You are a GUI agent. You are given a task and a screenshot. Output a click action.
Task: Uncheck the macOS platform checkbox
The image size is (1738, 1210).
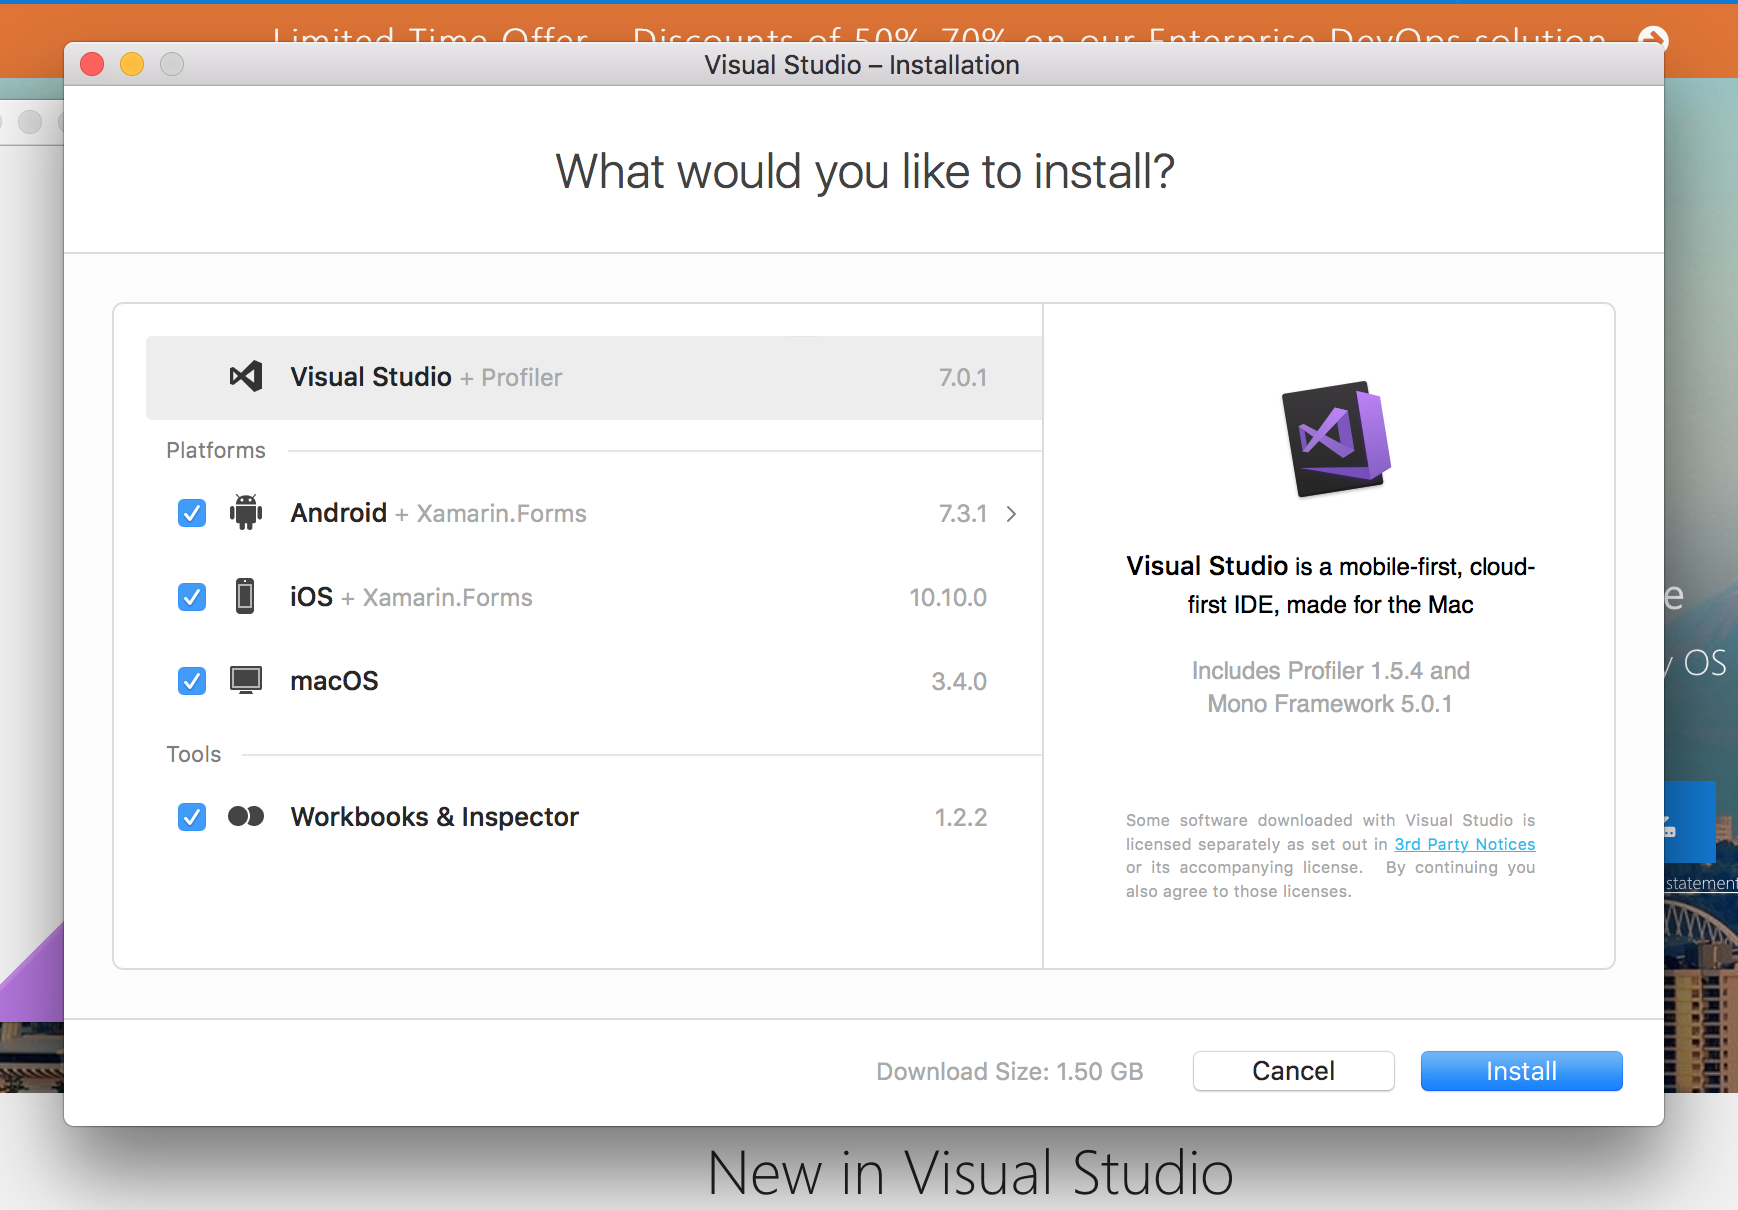192,681
